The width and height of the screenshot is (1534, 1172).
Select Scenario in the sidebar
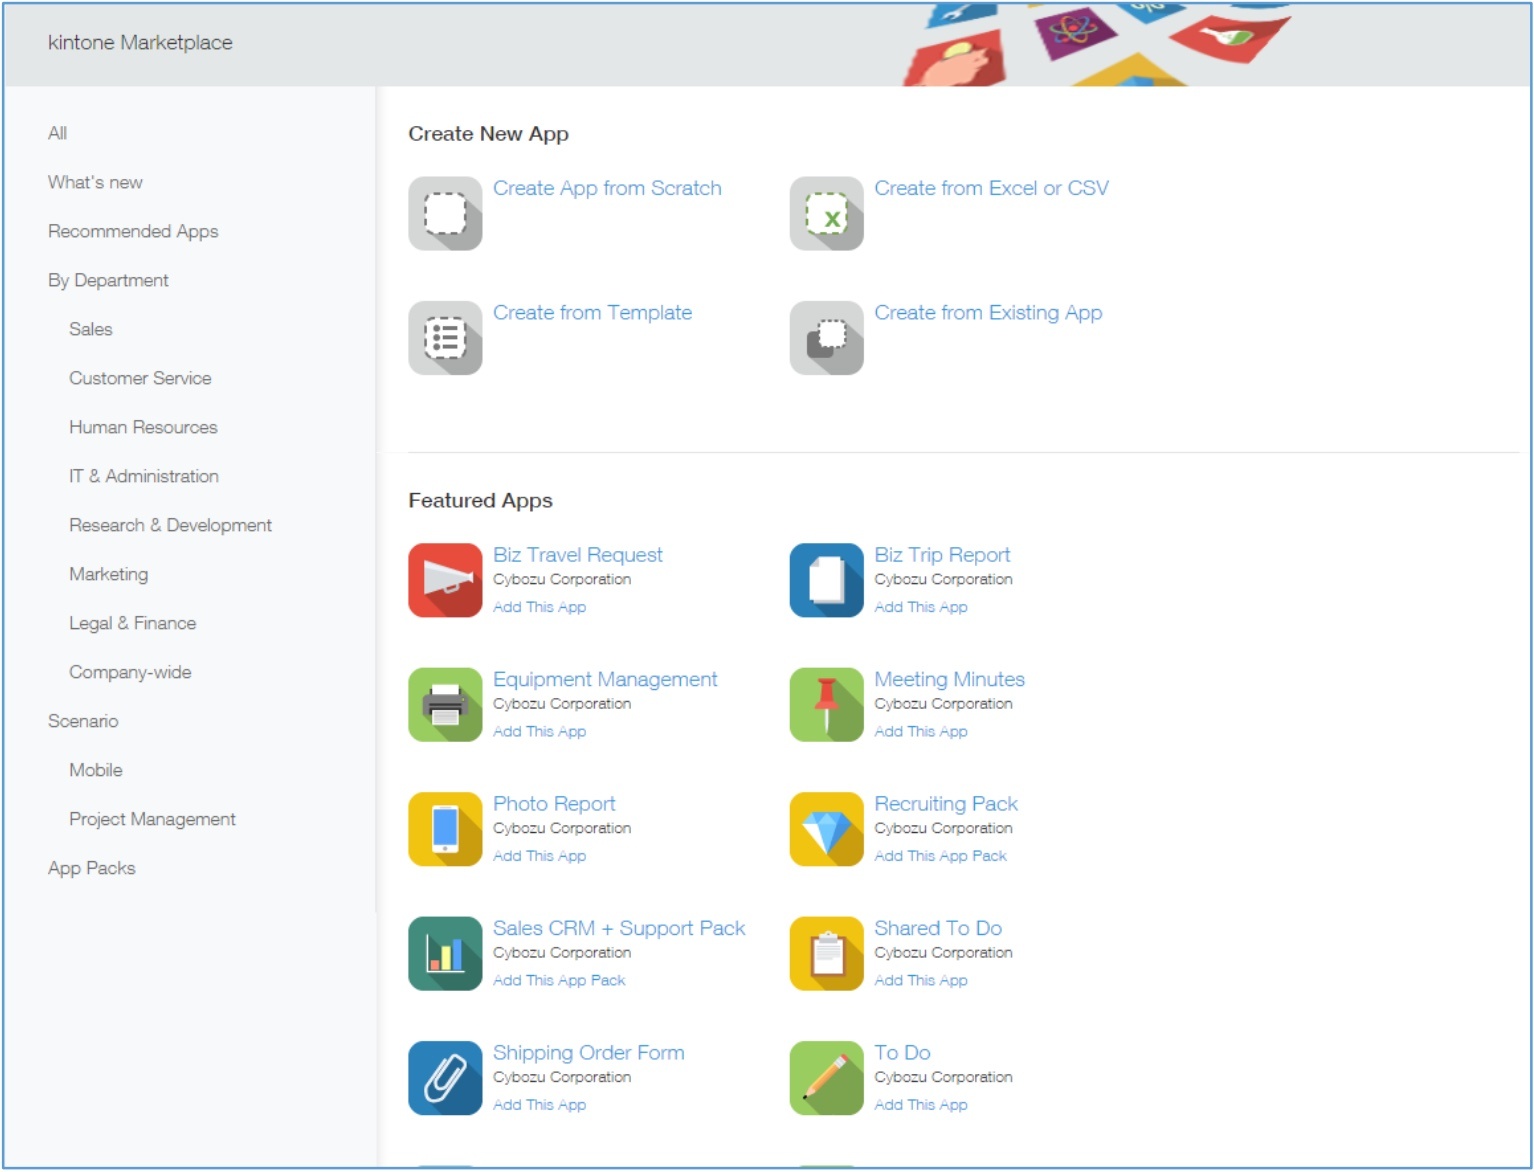(x=83, y=722)
